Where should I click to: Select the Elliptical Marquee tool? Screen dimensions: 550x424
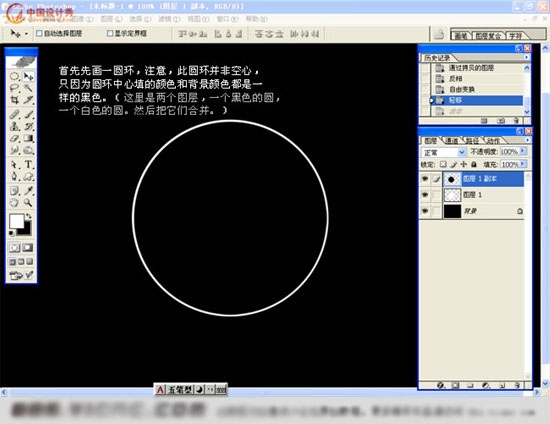(x=14, y=76)
